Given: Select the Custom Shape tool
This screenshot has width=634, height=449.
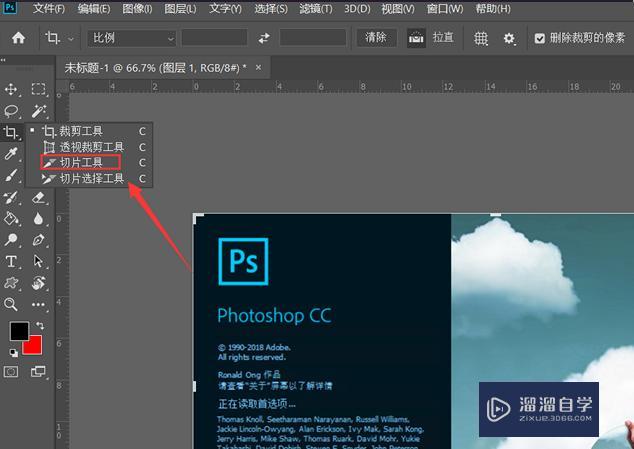Looking at the screenshot, I should (x=11, y=283).
